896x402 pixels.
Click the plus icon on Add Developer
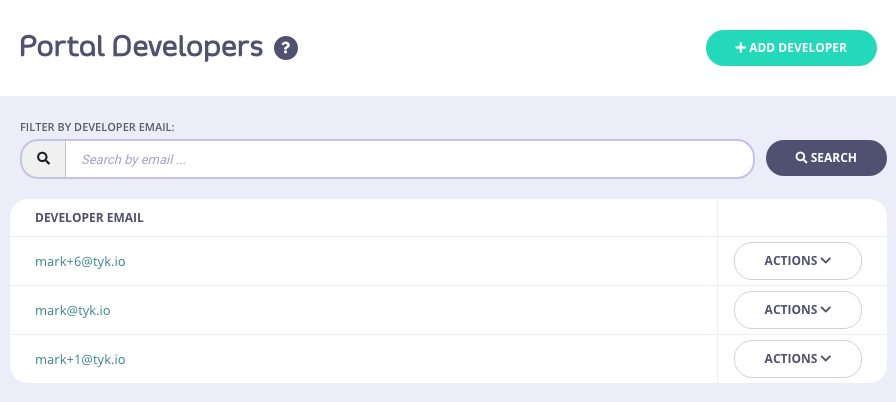pyautogui.click(x=740, y=48)
